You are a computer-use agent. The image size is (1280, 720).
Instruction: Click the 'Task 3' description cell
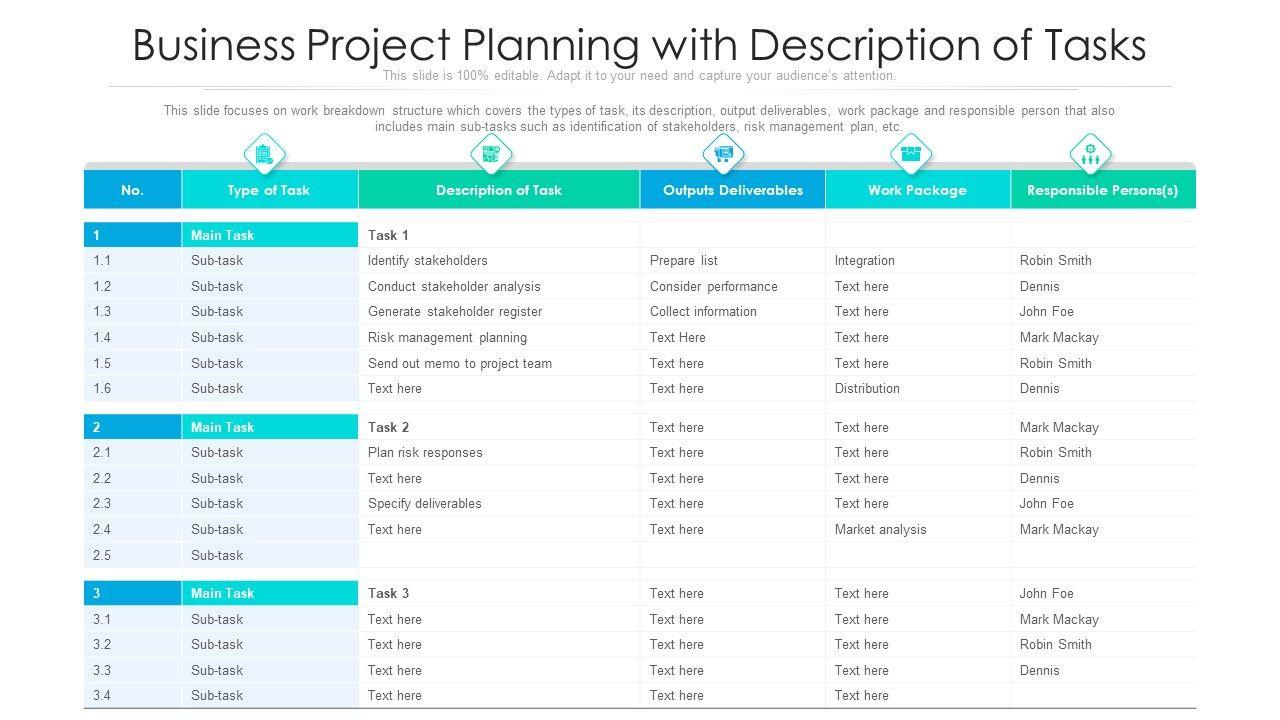[388, 593]
